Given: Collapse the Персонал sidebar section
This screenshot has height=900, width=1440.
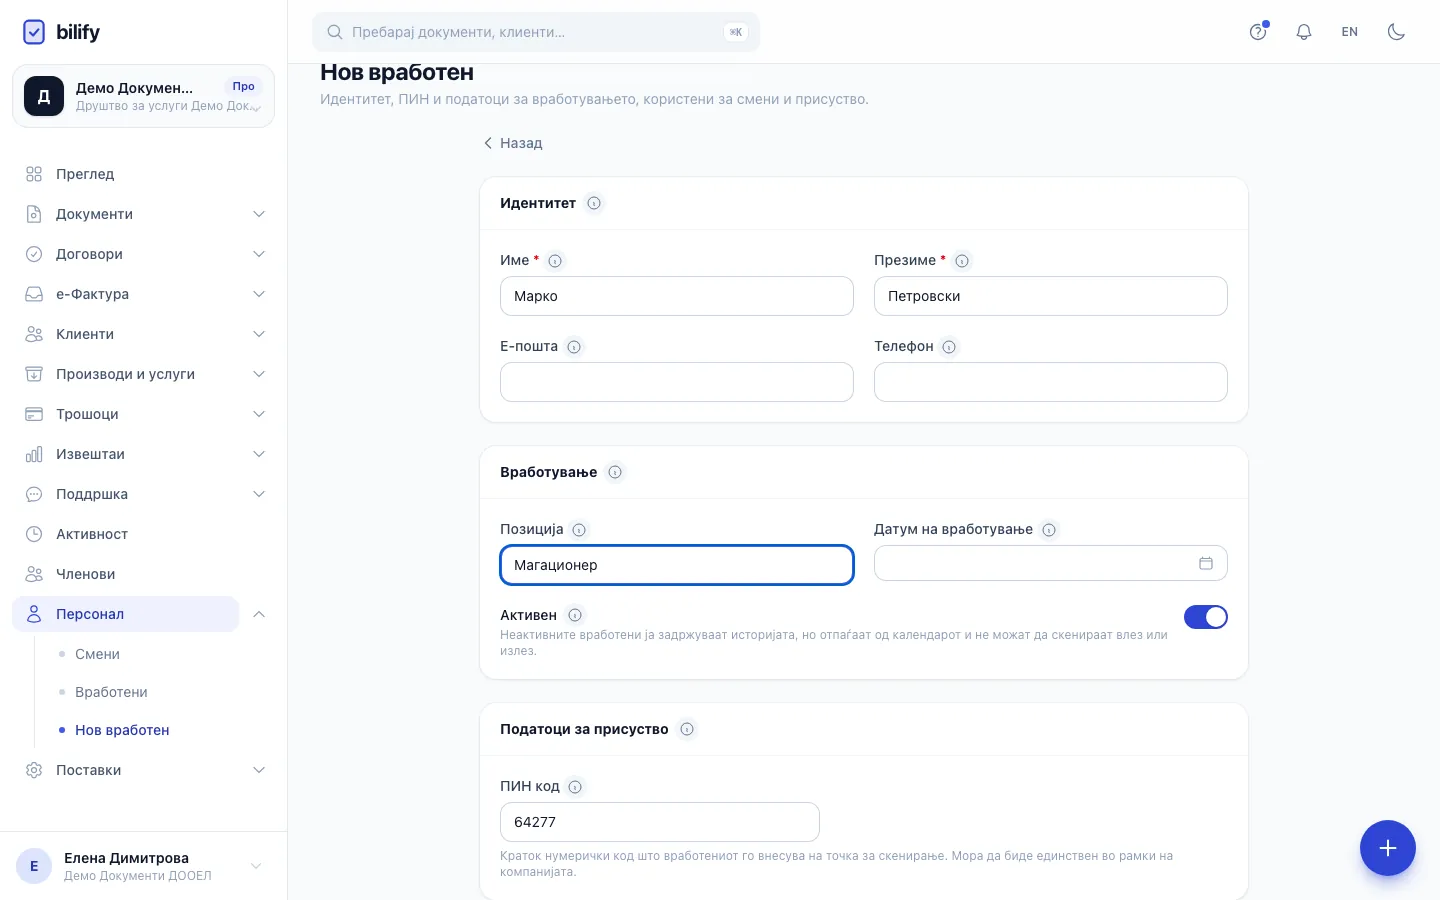Looking at the screenshot, I should click(x=259, y=614).
